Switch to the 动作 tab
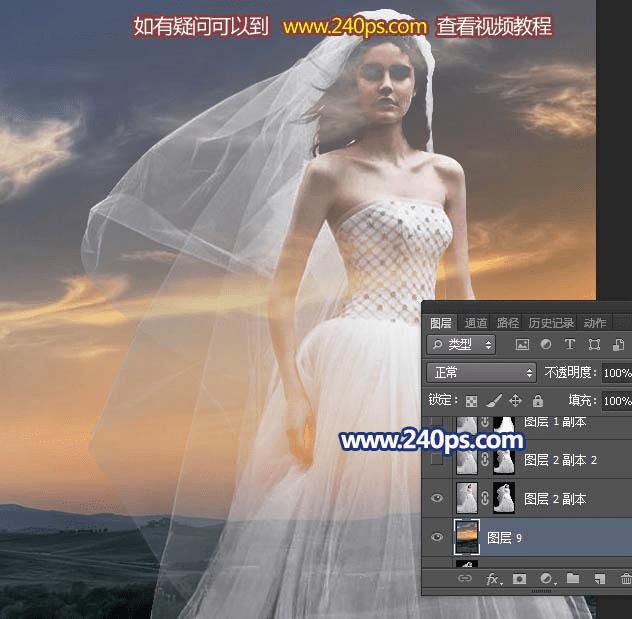632x619 pixels. click(x=595, y=323)
